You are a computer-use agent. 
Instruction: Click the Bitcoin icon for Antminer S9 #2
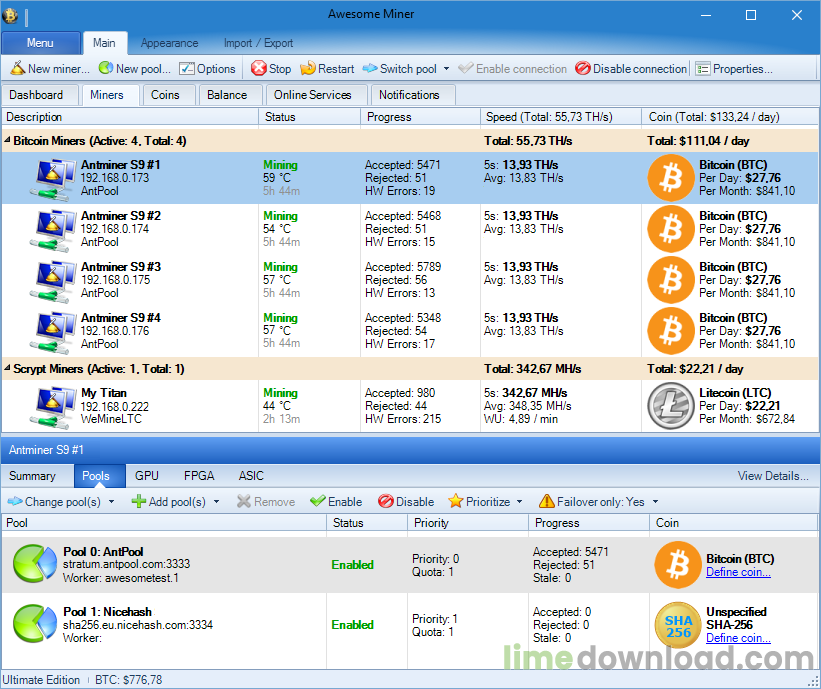(671, 229)
